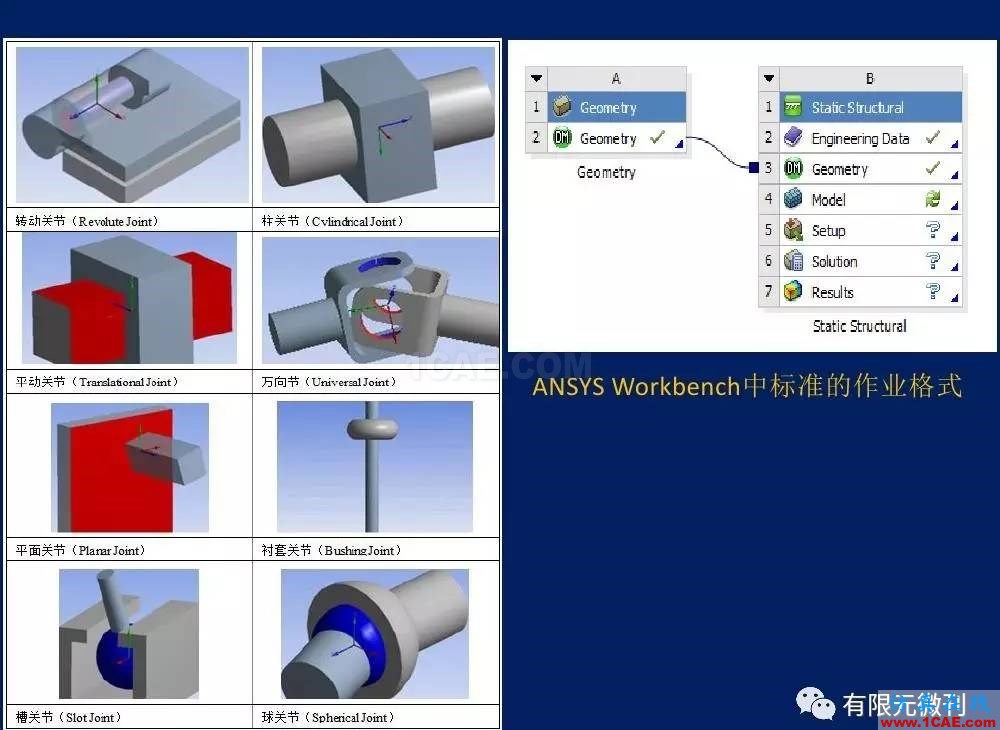Viewport: 1000px width, 730px height.
Task: Click the blue link connector at B3
Action: [753, 168]
